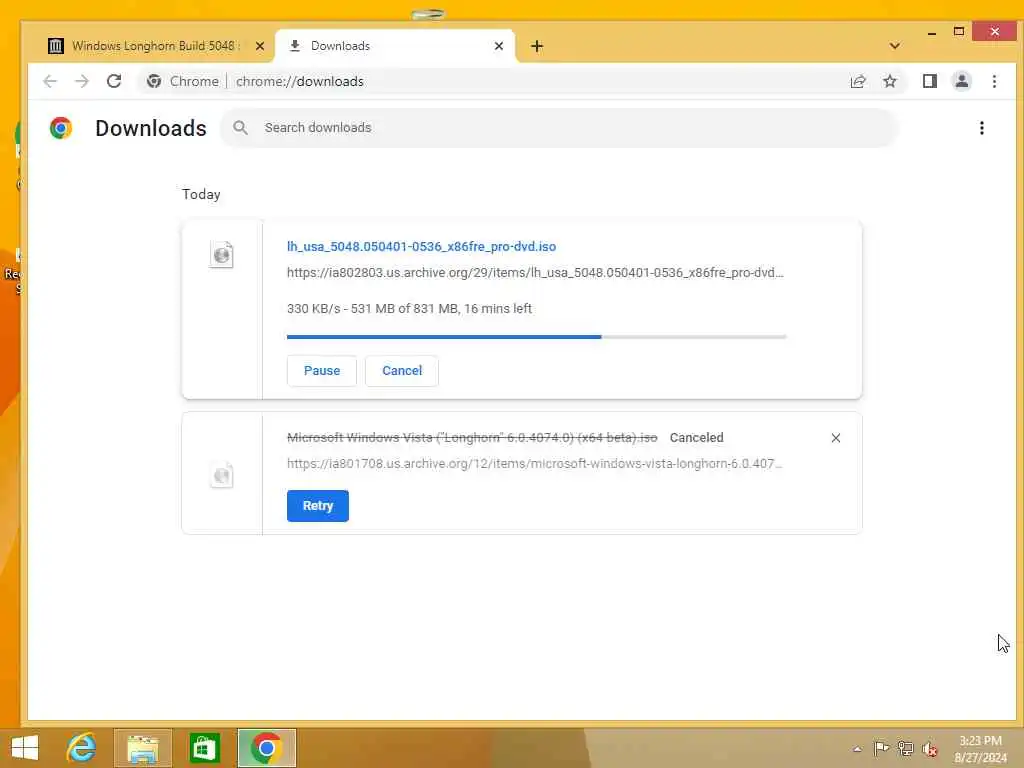This screenshot has width=1024, height=768.
Task: Close the Windows Longhorn Build 5048 tab
Action: coord(259,46)
